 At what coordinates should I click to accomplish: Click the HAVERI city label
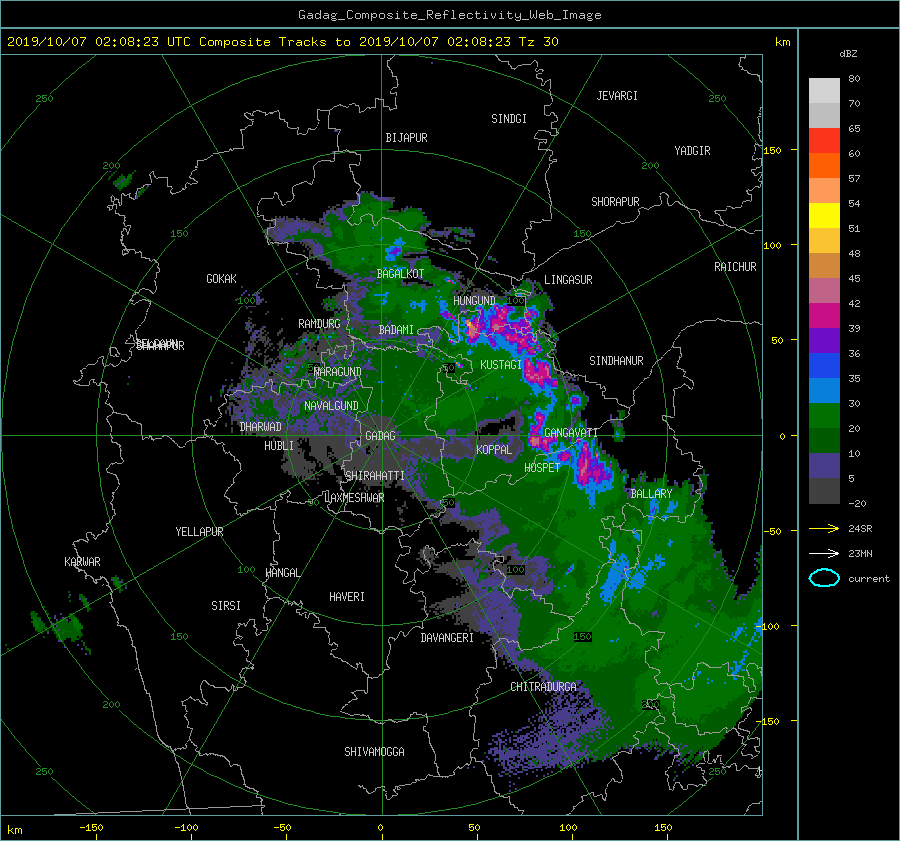click(x=347, y=597)
